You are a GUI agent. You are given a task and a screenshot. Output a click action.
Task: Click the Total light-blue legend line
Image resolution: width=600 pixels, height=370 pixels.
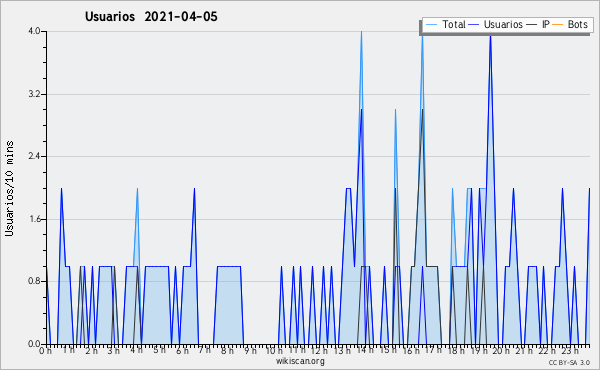(x=431, y=24)
